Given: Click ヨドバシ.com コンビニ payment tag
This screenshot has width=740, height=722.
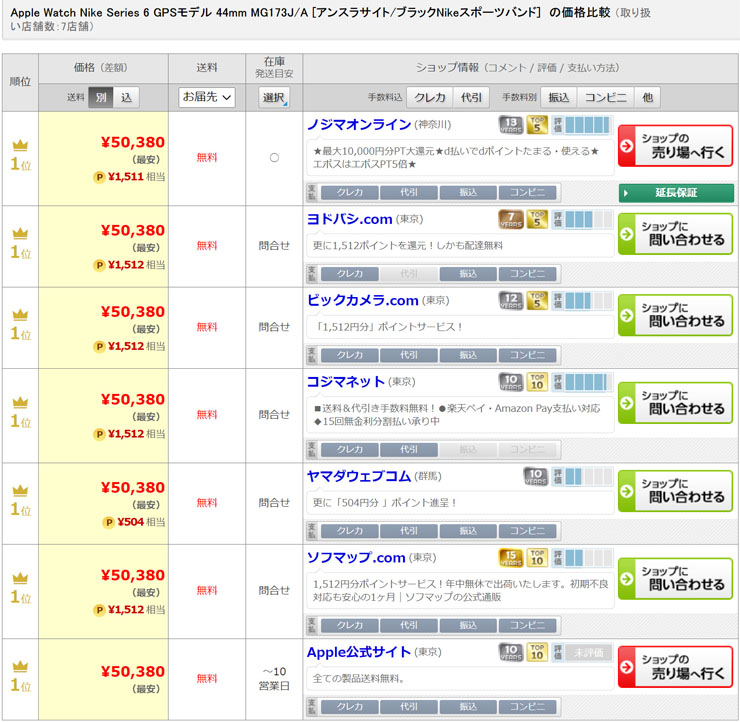Looking at the screenshot, I should pyautogui.click(x=527, y=274).
